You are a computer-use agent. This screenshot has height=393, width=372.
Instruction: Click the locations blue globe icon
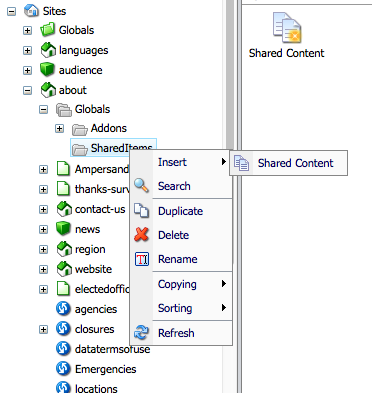click(63, 387)
